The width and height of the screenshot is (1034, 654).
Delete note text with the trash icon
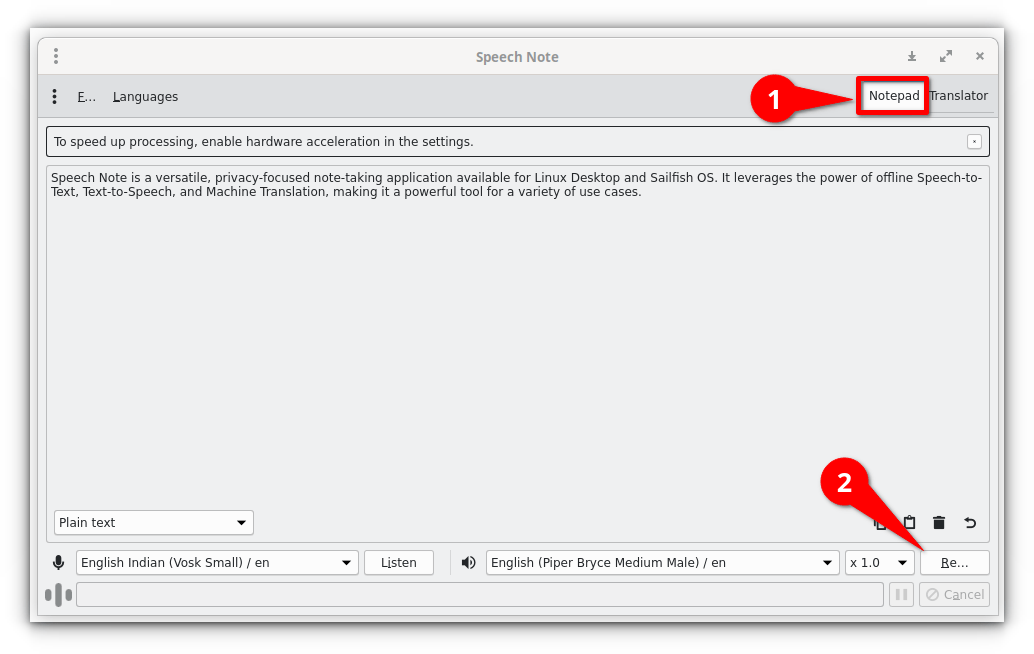coord(938,522)
